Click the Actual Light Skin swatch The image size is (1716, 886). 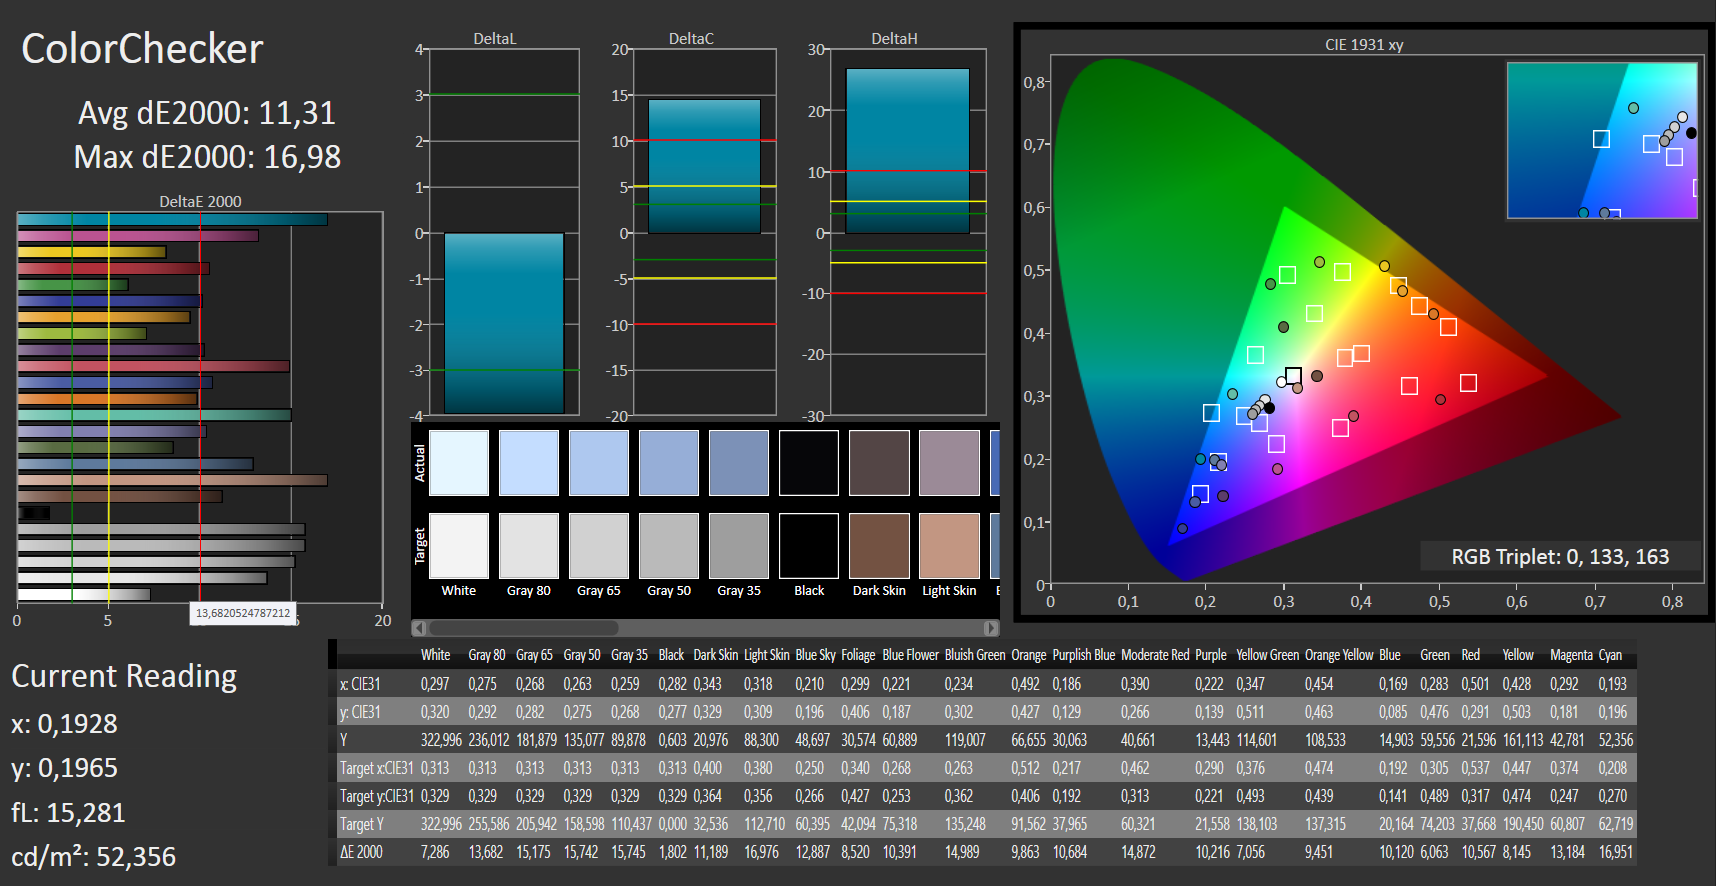tap(949, 463)
